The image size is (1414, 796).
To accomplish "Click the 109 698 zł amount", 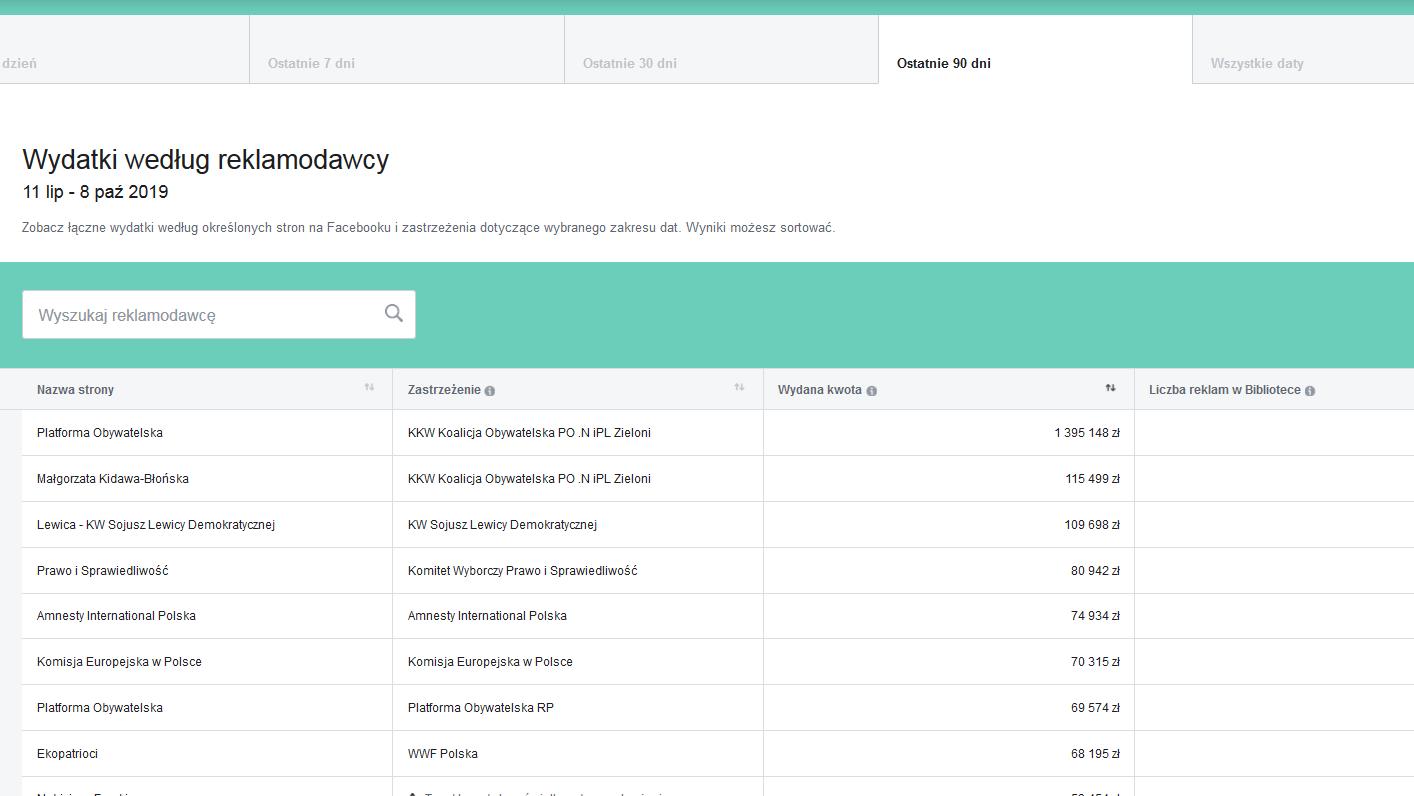I will point(1092,525).
